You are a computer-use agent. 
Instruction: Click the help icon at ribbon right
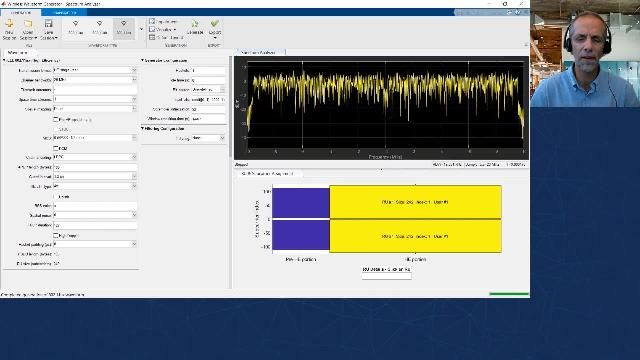(518, 12)
